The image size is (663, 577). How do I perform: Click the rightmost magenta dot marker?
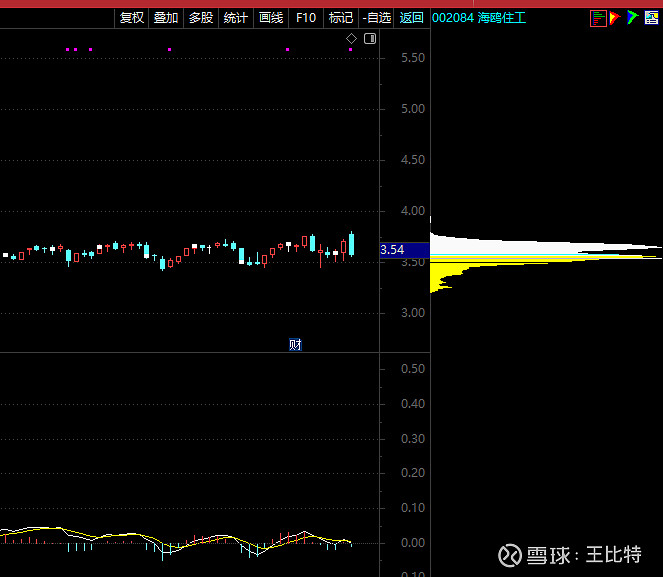[x=351, y=50]
